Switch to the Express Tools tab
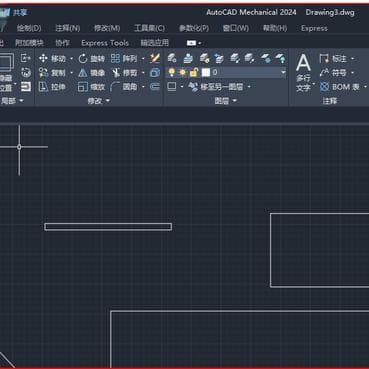Screen dimensions: 369x369 tap(105, 43)
